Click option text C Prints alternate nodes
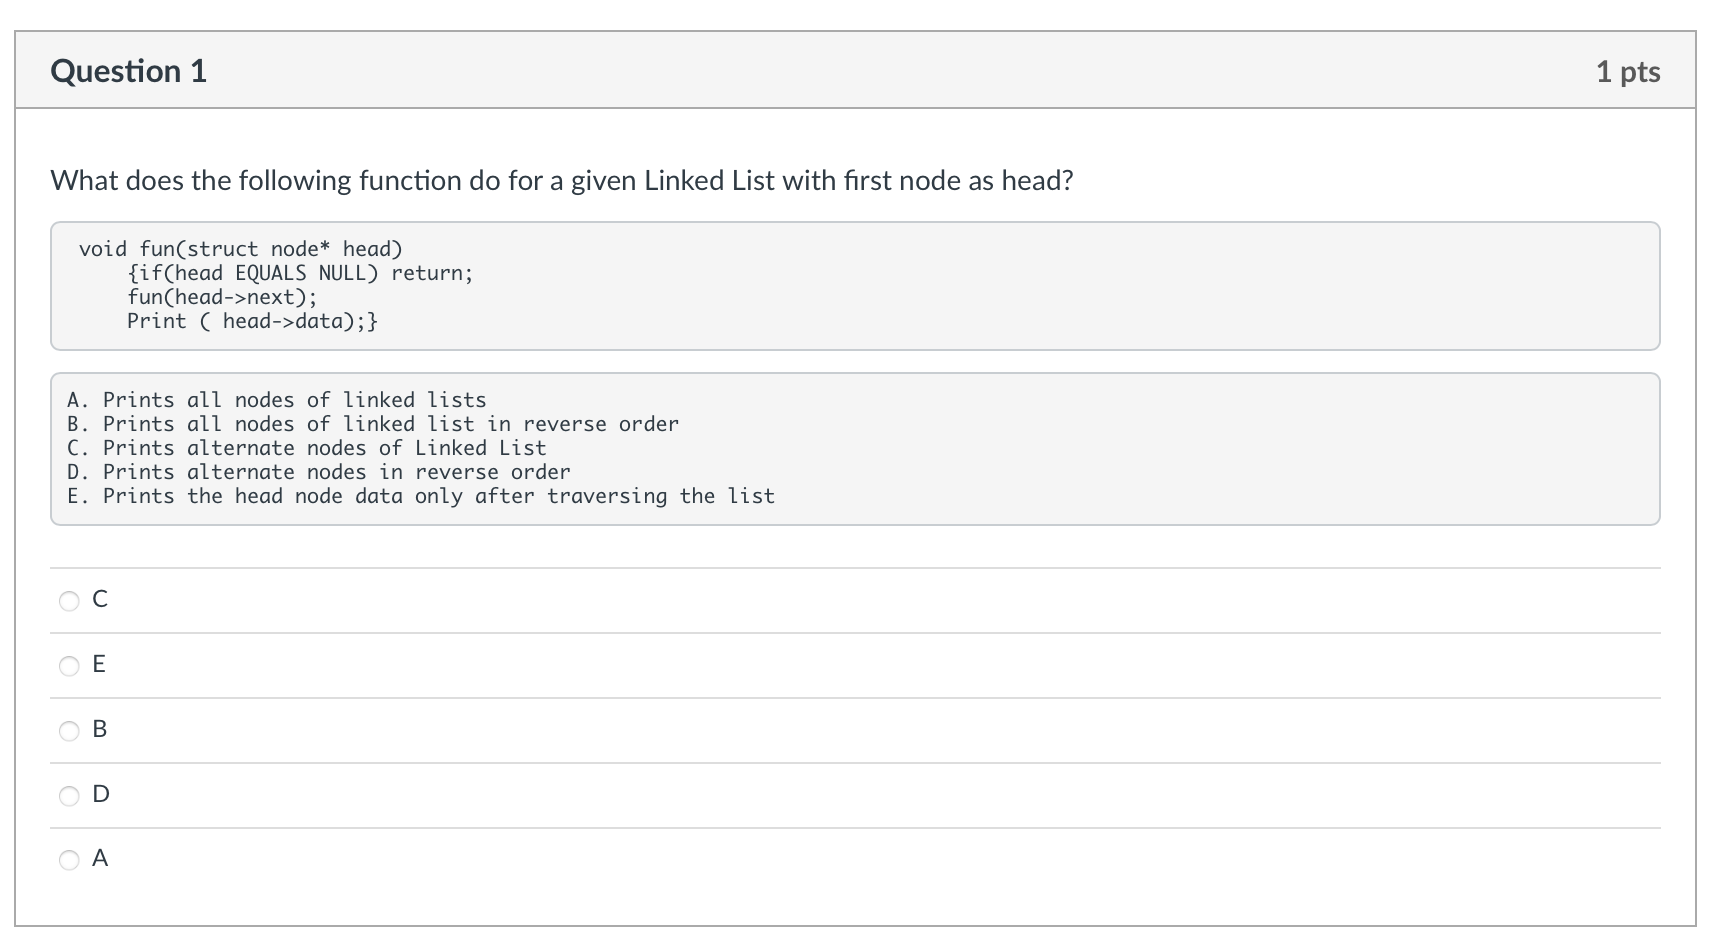The width and height of the screenshot is (1718, 932). pyautogui.click(x=307, y=448)
